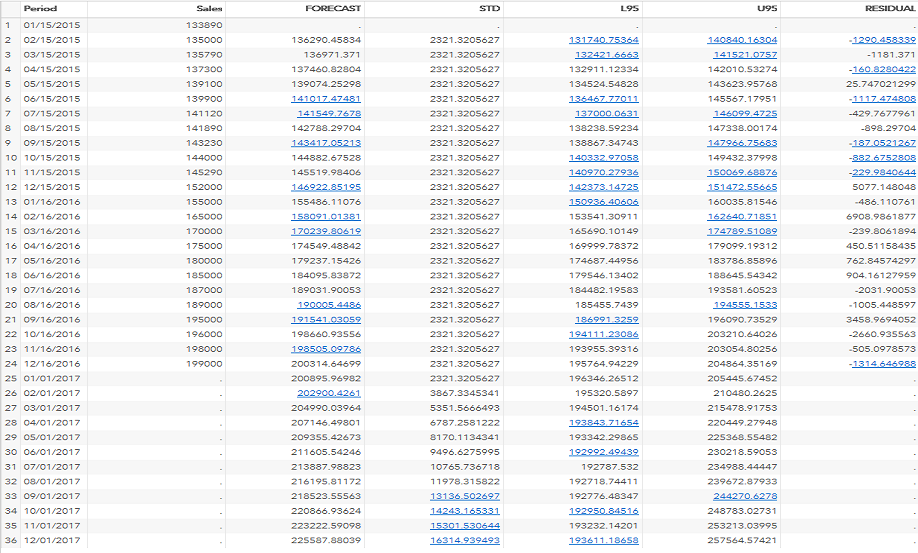Image resolution: width=918 pixels, height=553 pixels.
Task: Open L95 link 192950.84516
Action: point(604,511)
